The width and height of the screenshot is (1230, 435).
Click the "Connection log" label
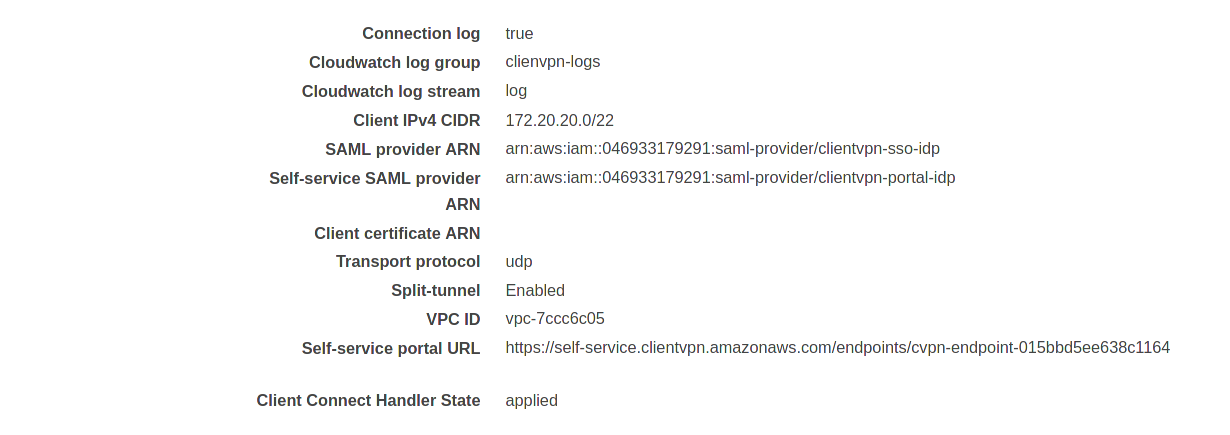click(x=421, y=33)
